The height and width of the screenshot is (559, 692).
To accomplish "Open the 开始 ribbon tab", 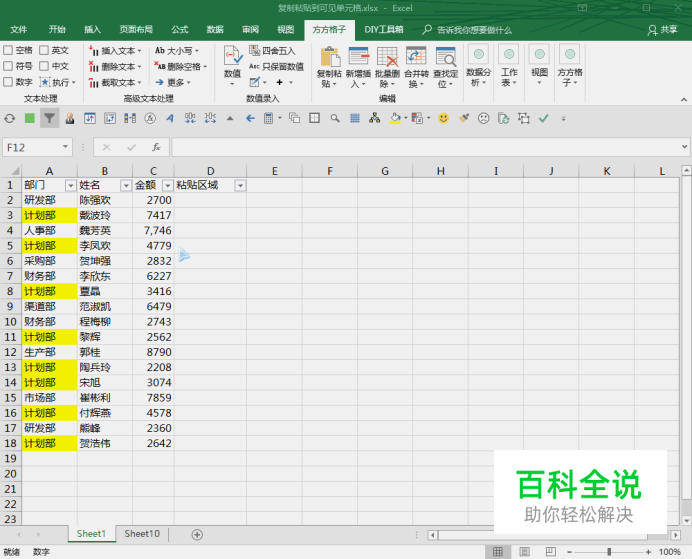I will pos(57,30).
